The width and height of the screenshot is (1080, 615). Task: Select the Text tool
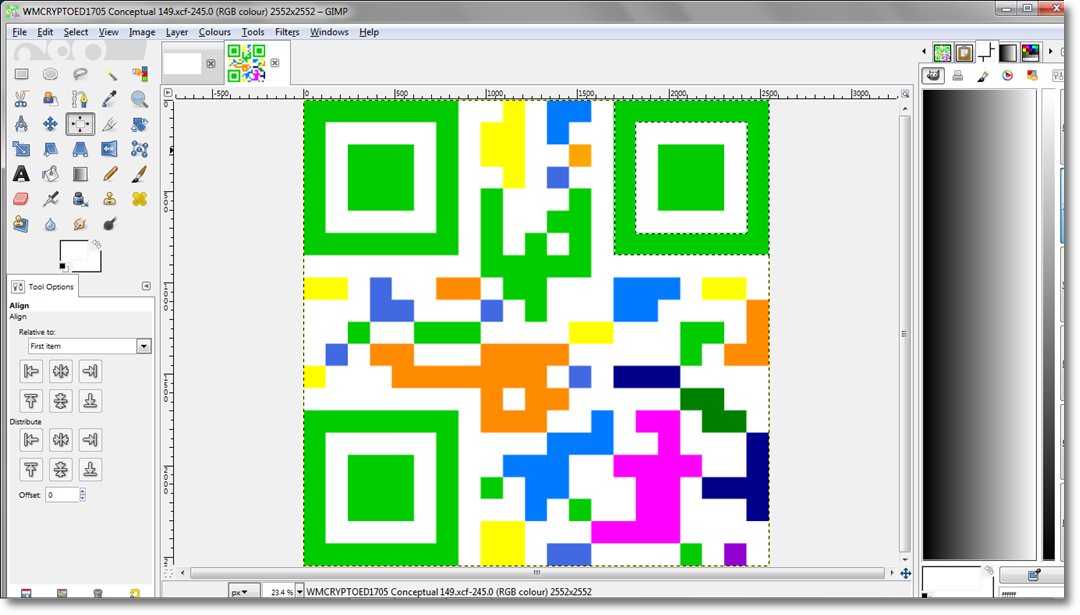click(21, 174)
